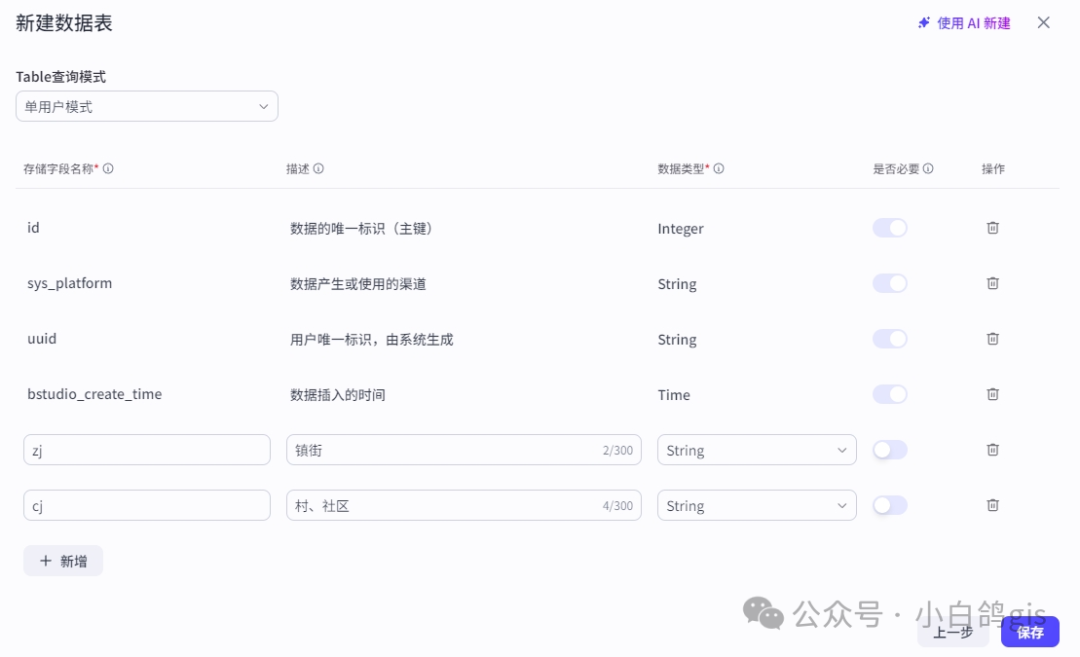Focus the zj field name input
The image size is (1080, 657).
(147, 450)
